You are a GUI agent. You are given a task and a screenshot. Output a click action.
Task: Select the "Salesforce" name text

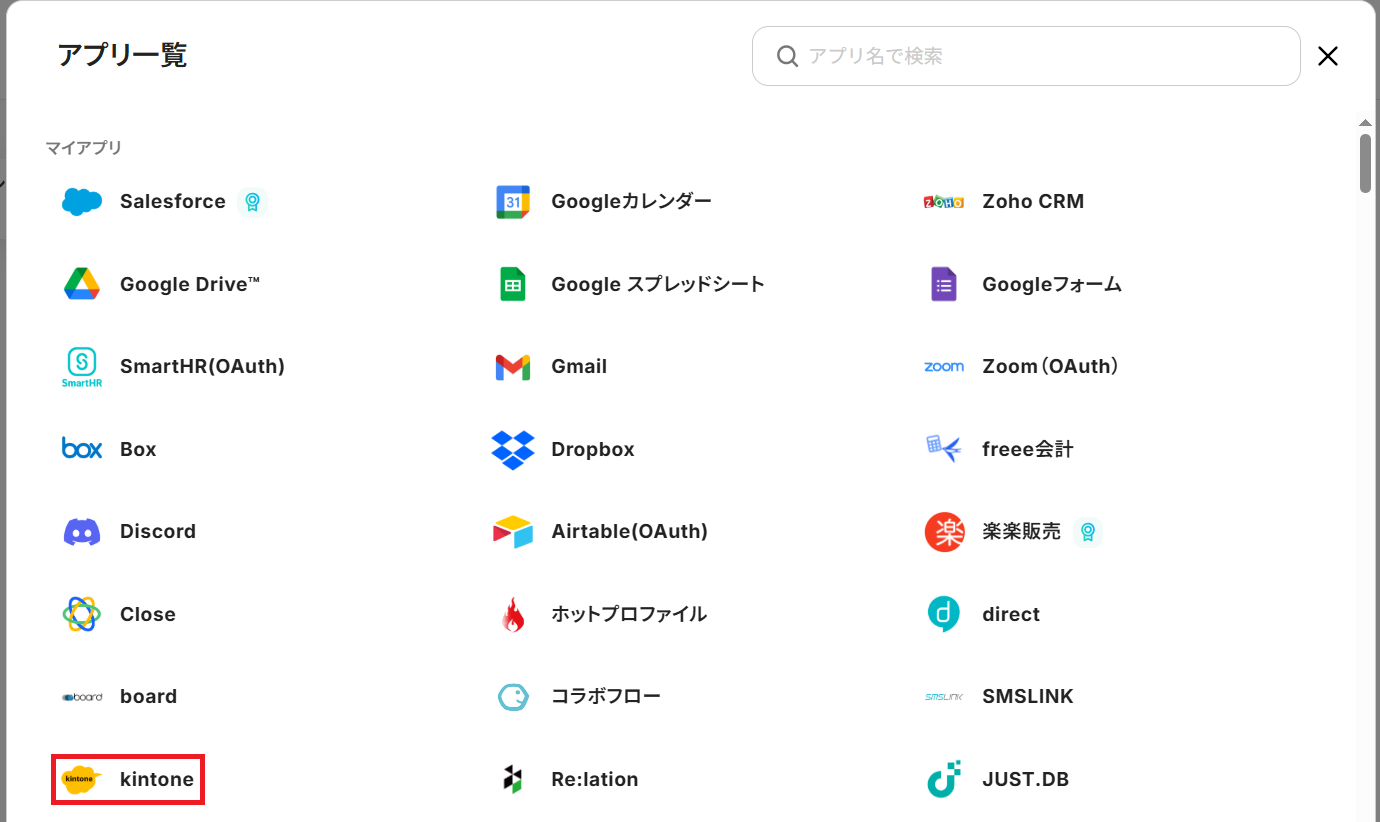pos(173,202)
